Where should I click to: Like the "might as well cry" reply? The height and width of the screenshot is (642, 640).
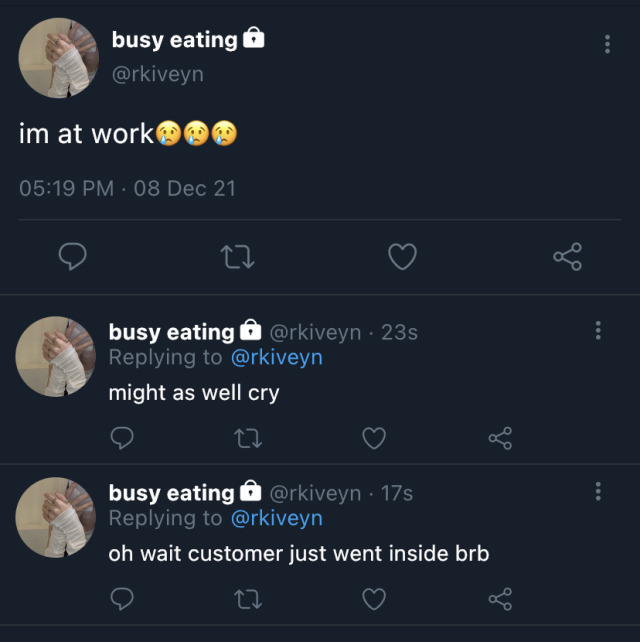click(373, 438)
